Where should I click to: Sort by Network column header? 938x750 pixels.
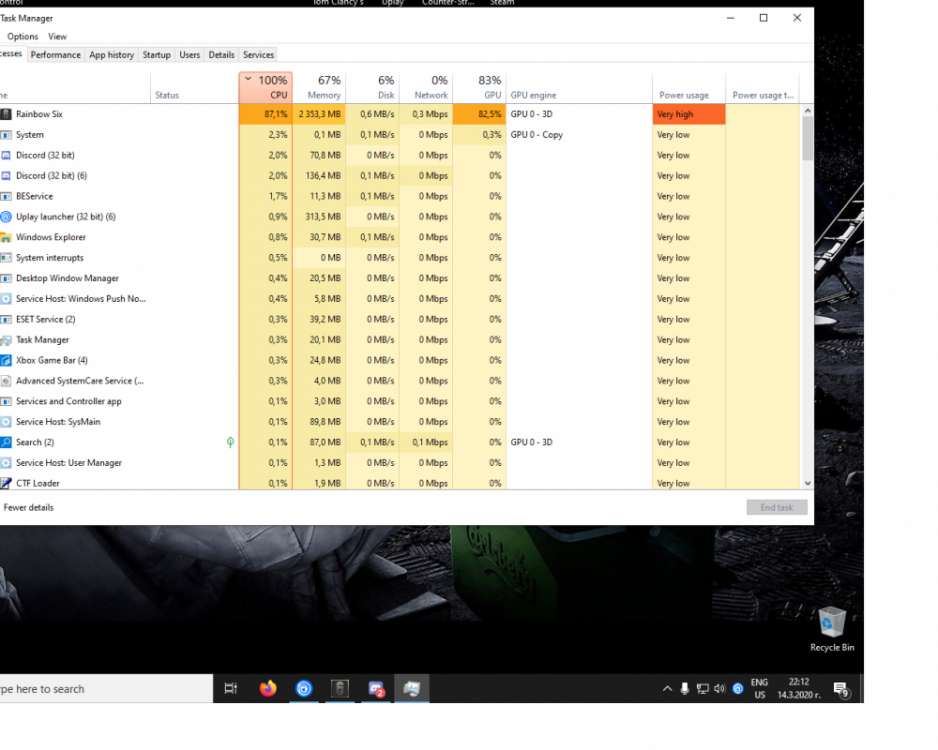pyautogui.click(x=426, y=87)
